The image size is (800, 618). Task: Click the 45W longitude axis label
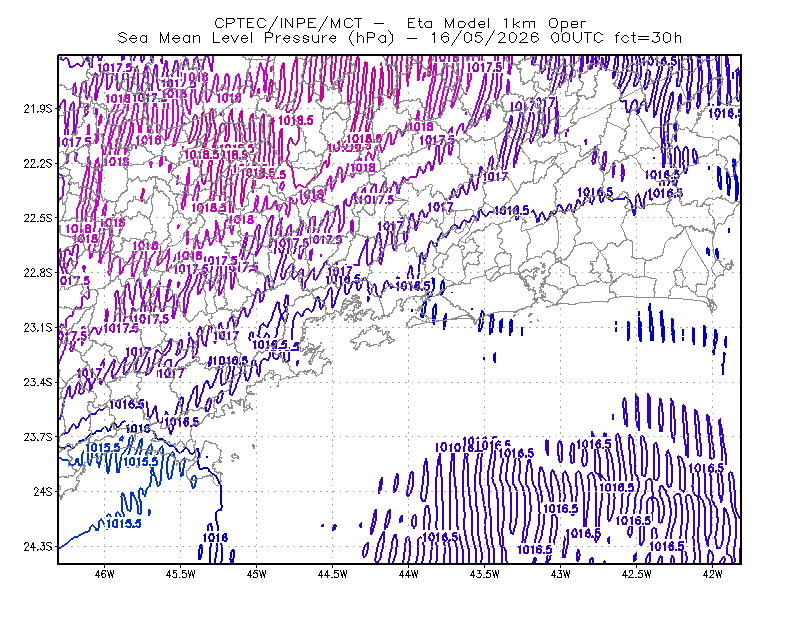point(257,574)
